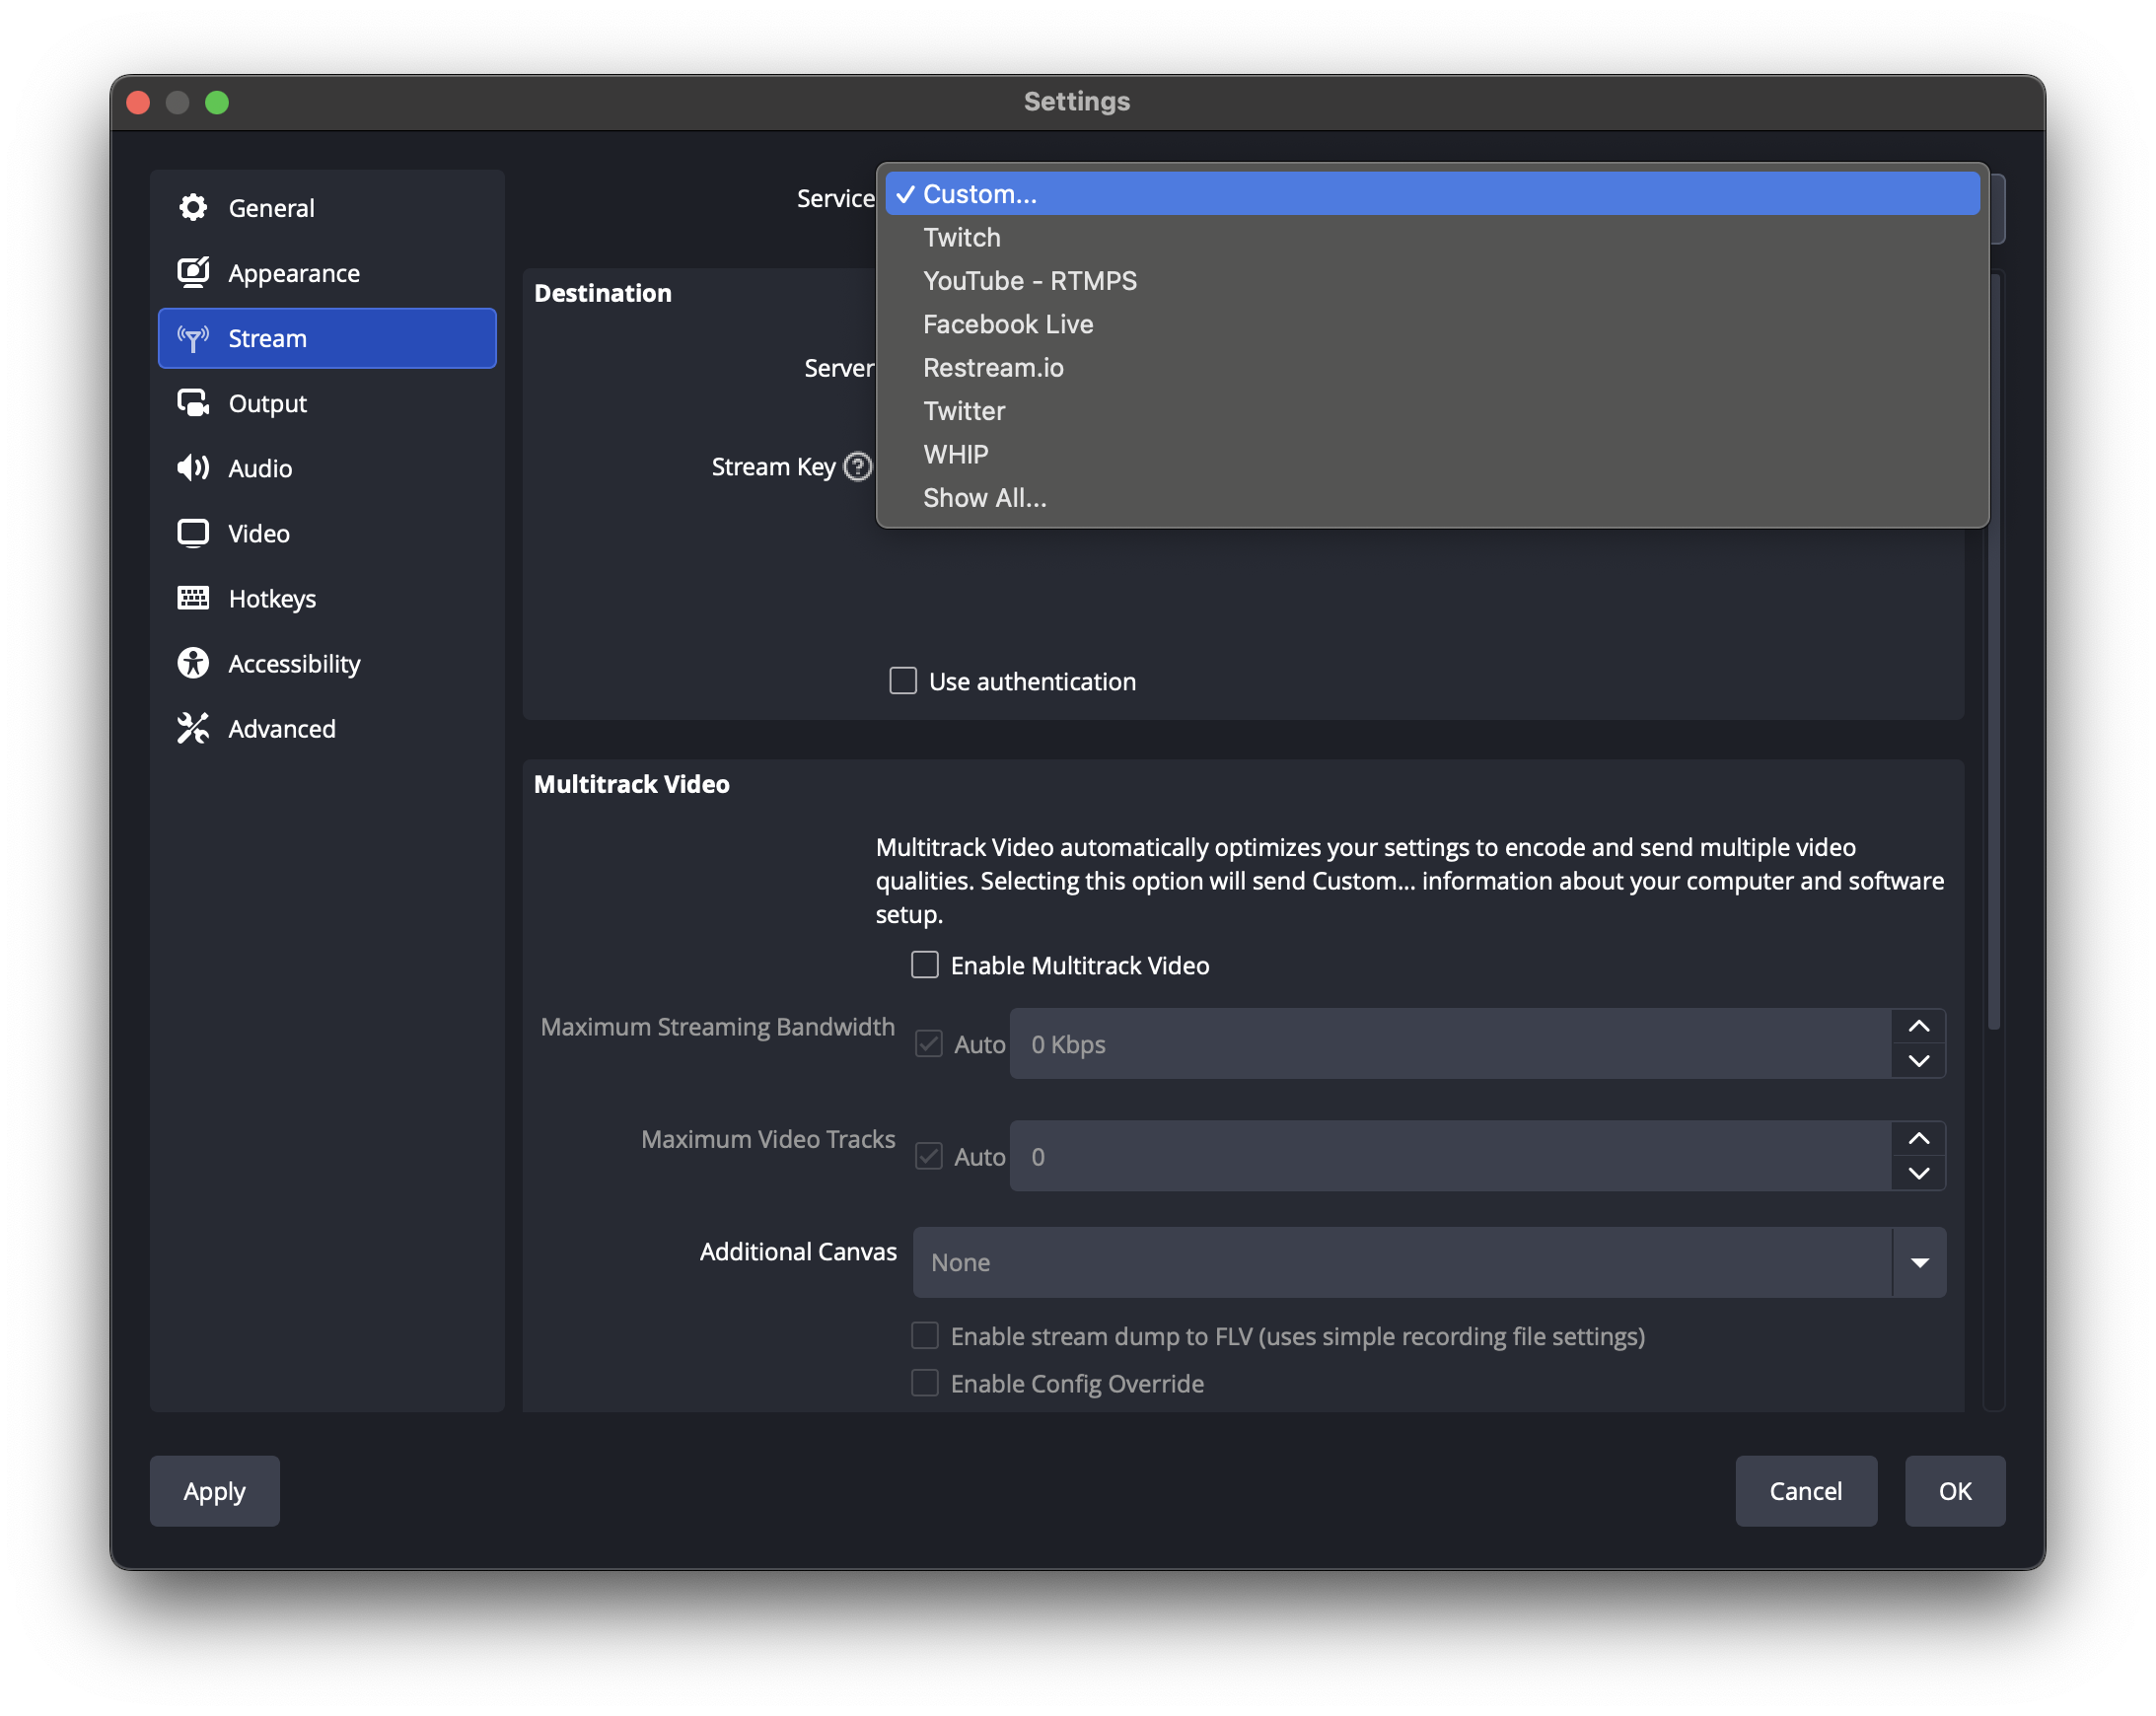Click the General gear icon
2156x1716 pixels.
pos(193,208)
